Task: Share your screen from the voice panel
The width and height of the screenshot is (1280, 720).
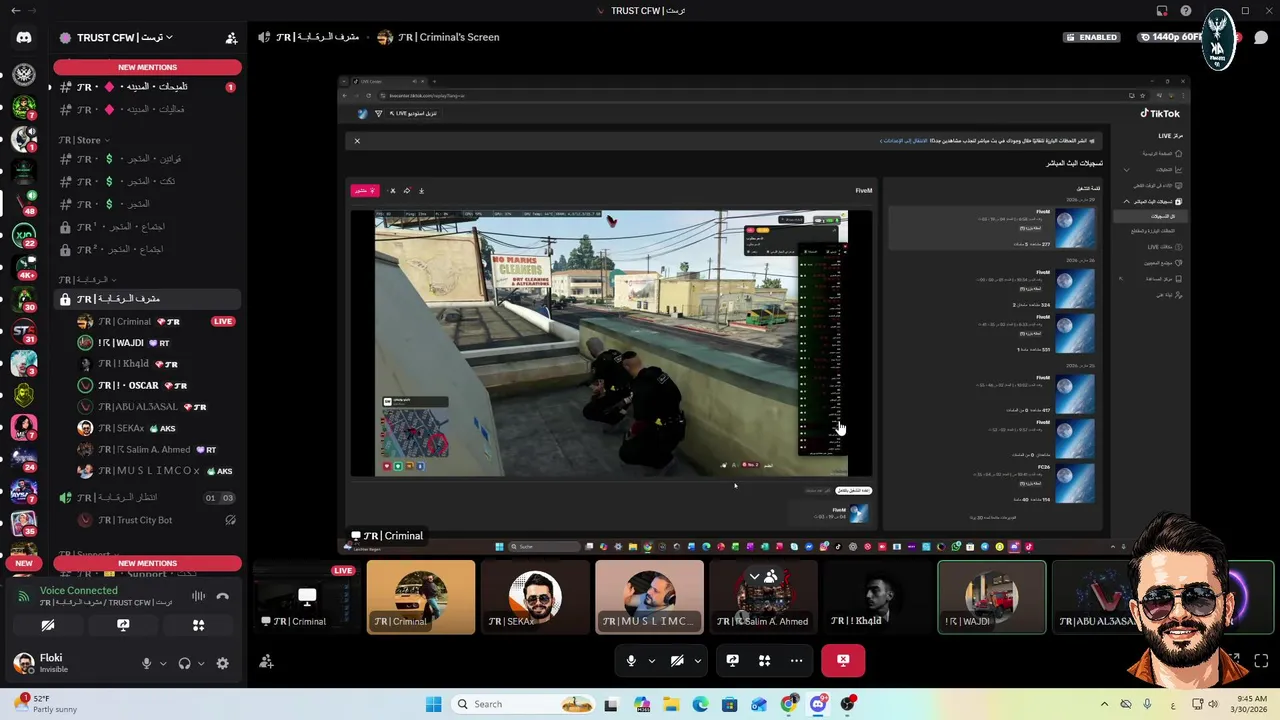Action: click(x=123, y=625)
